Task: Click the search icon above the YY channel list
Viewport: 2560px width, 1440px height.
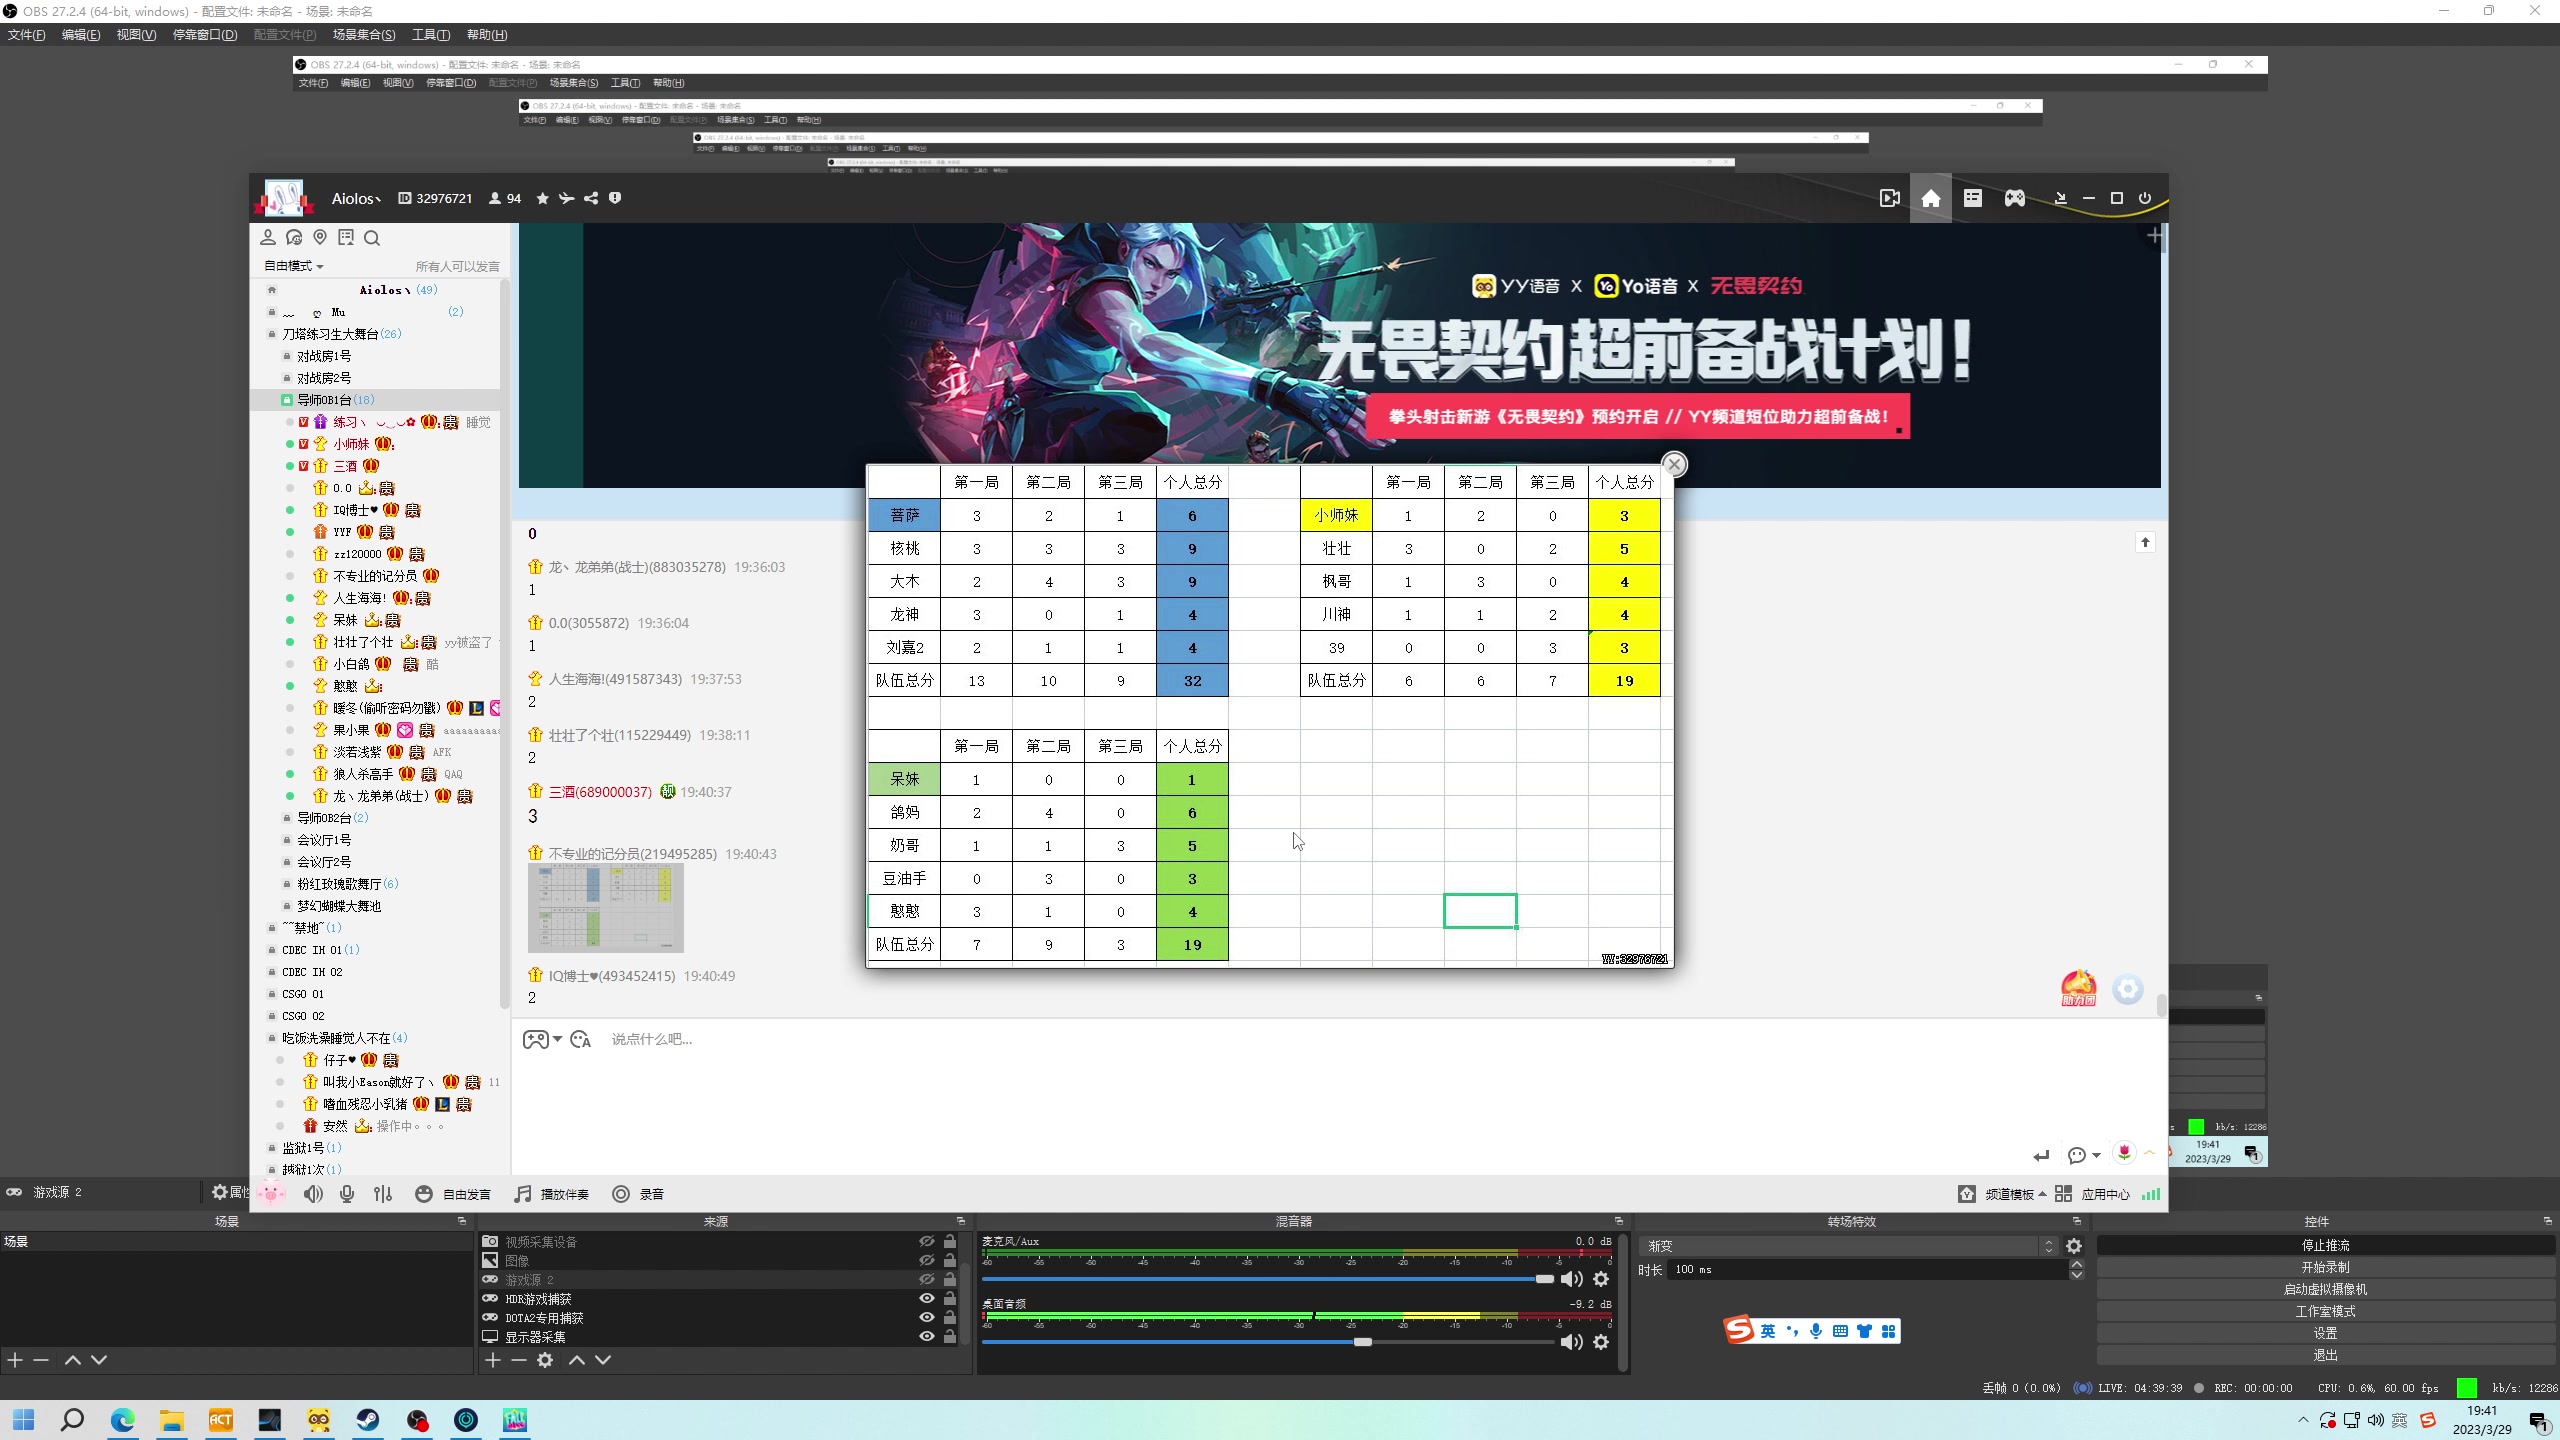Action: [372, 238]
